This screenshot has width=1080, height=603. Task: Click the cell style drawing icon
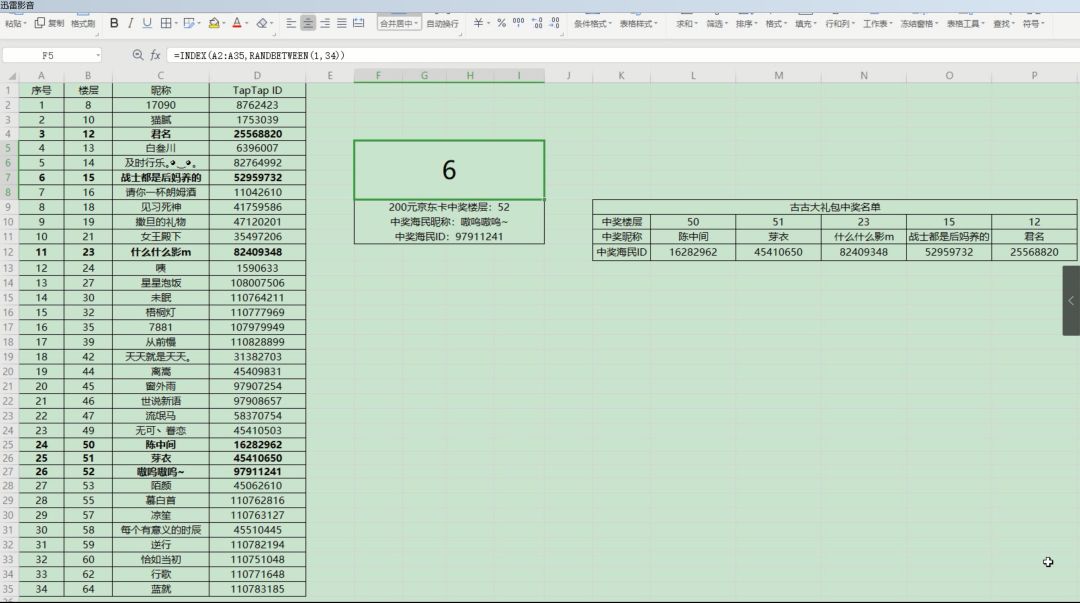click(189, 23)
